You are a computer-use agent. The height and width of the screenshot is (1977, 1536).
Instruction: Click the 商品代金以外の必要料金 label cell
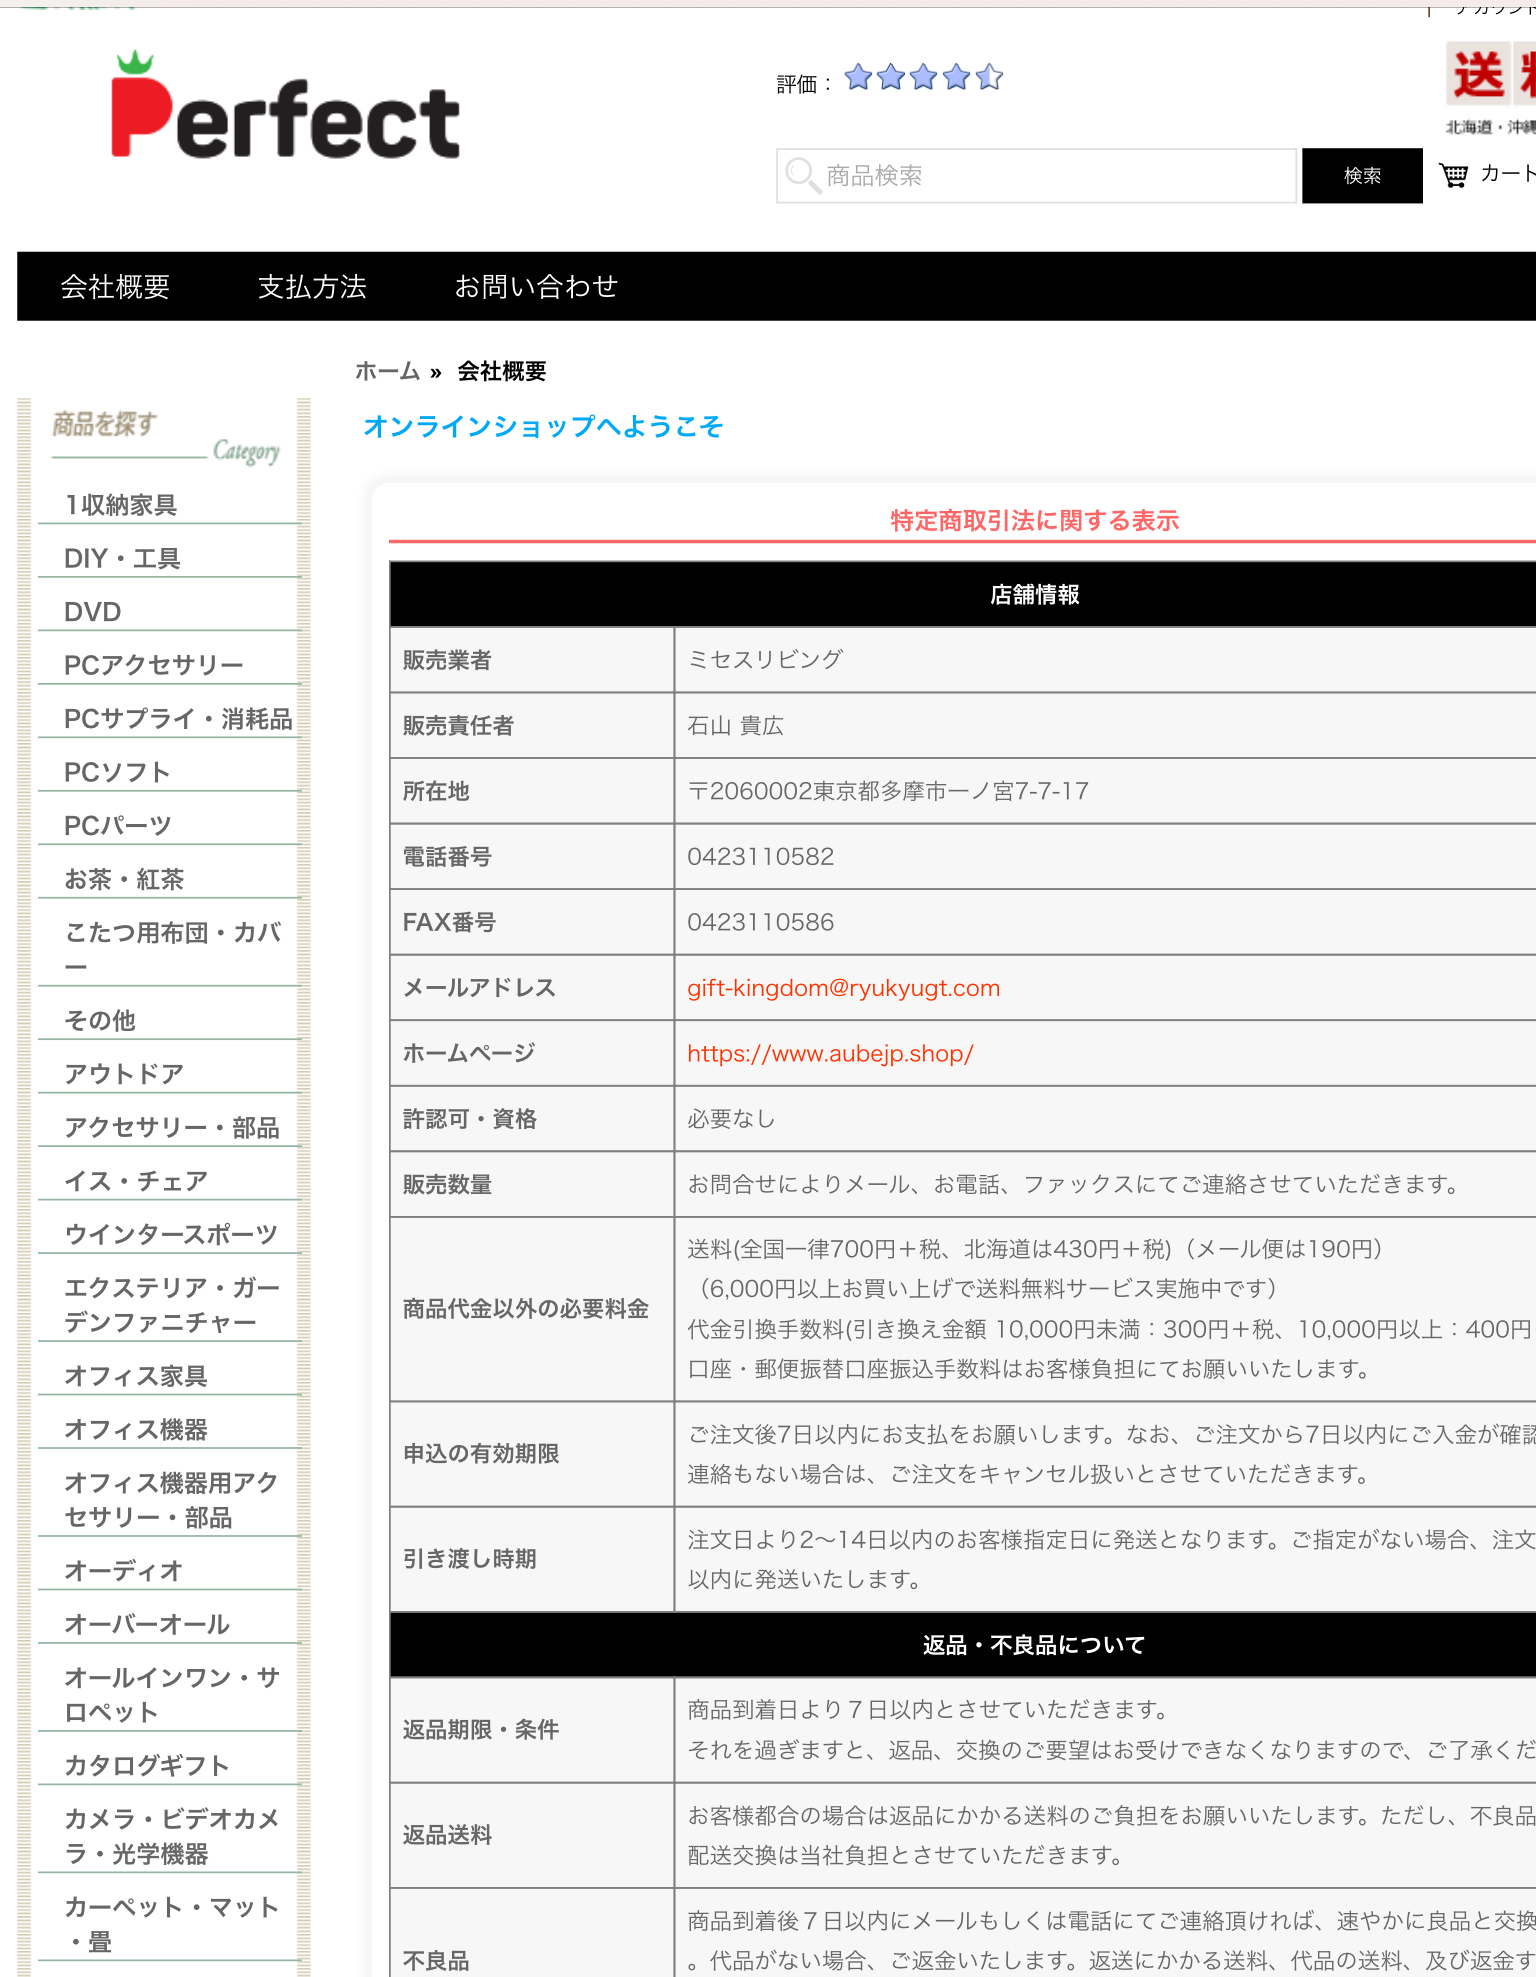pos(532,1309)
